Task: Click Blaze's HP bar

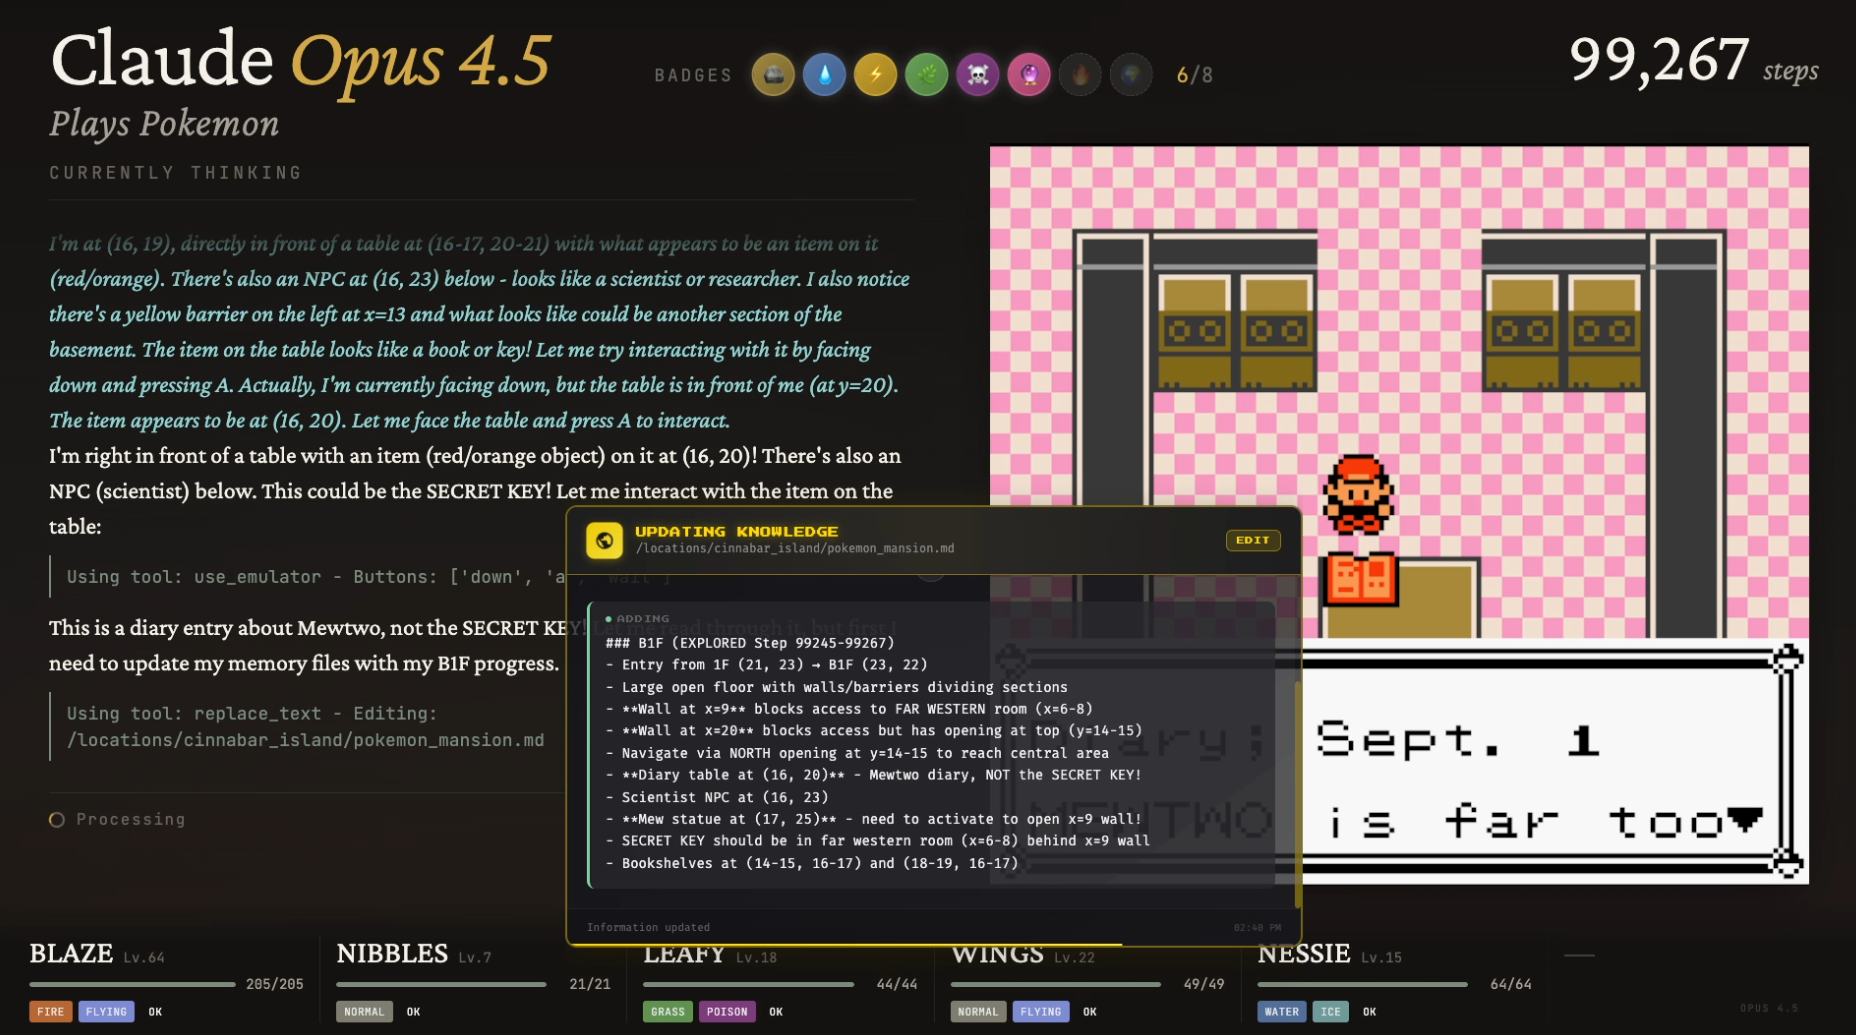Action: 132,985
